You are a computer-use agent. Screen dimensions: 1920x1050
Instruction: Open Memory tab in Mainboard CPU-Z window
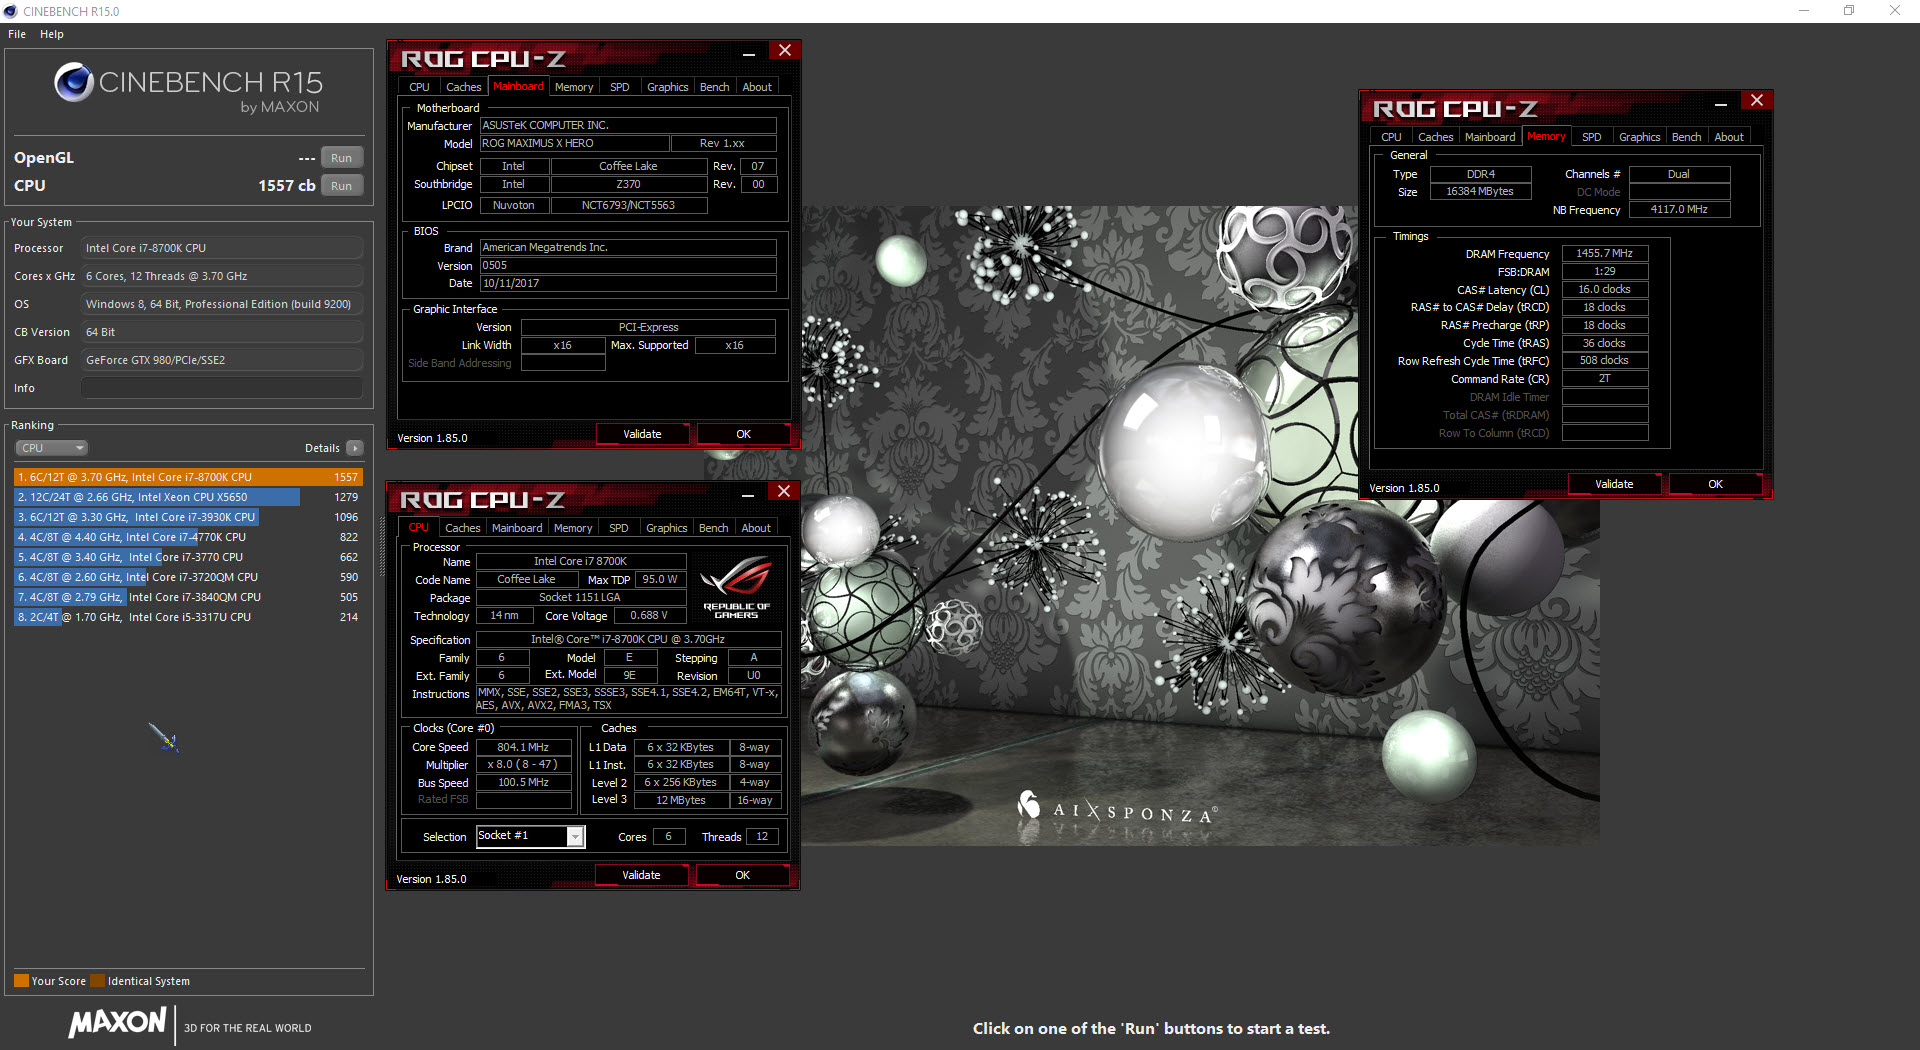tap(574, 87)
